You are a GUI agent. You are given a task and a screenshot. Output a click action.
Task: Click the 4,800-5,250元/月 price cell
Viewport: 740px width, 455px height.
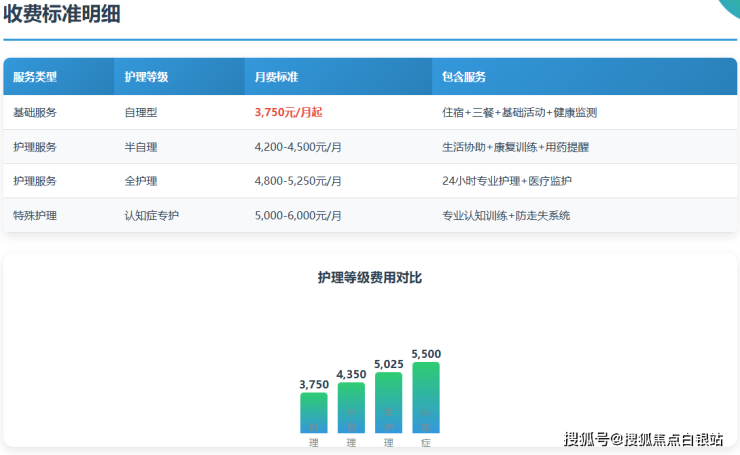pos(298,181)
